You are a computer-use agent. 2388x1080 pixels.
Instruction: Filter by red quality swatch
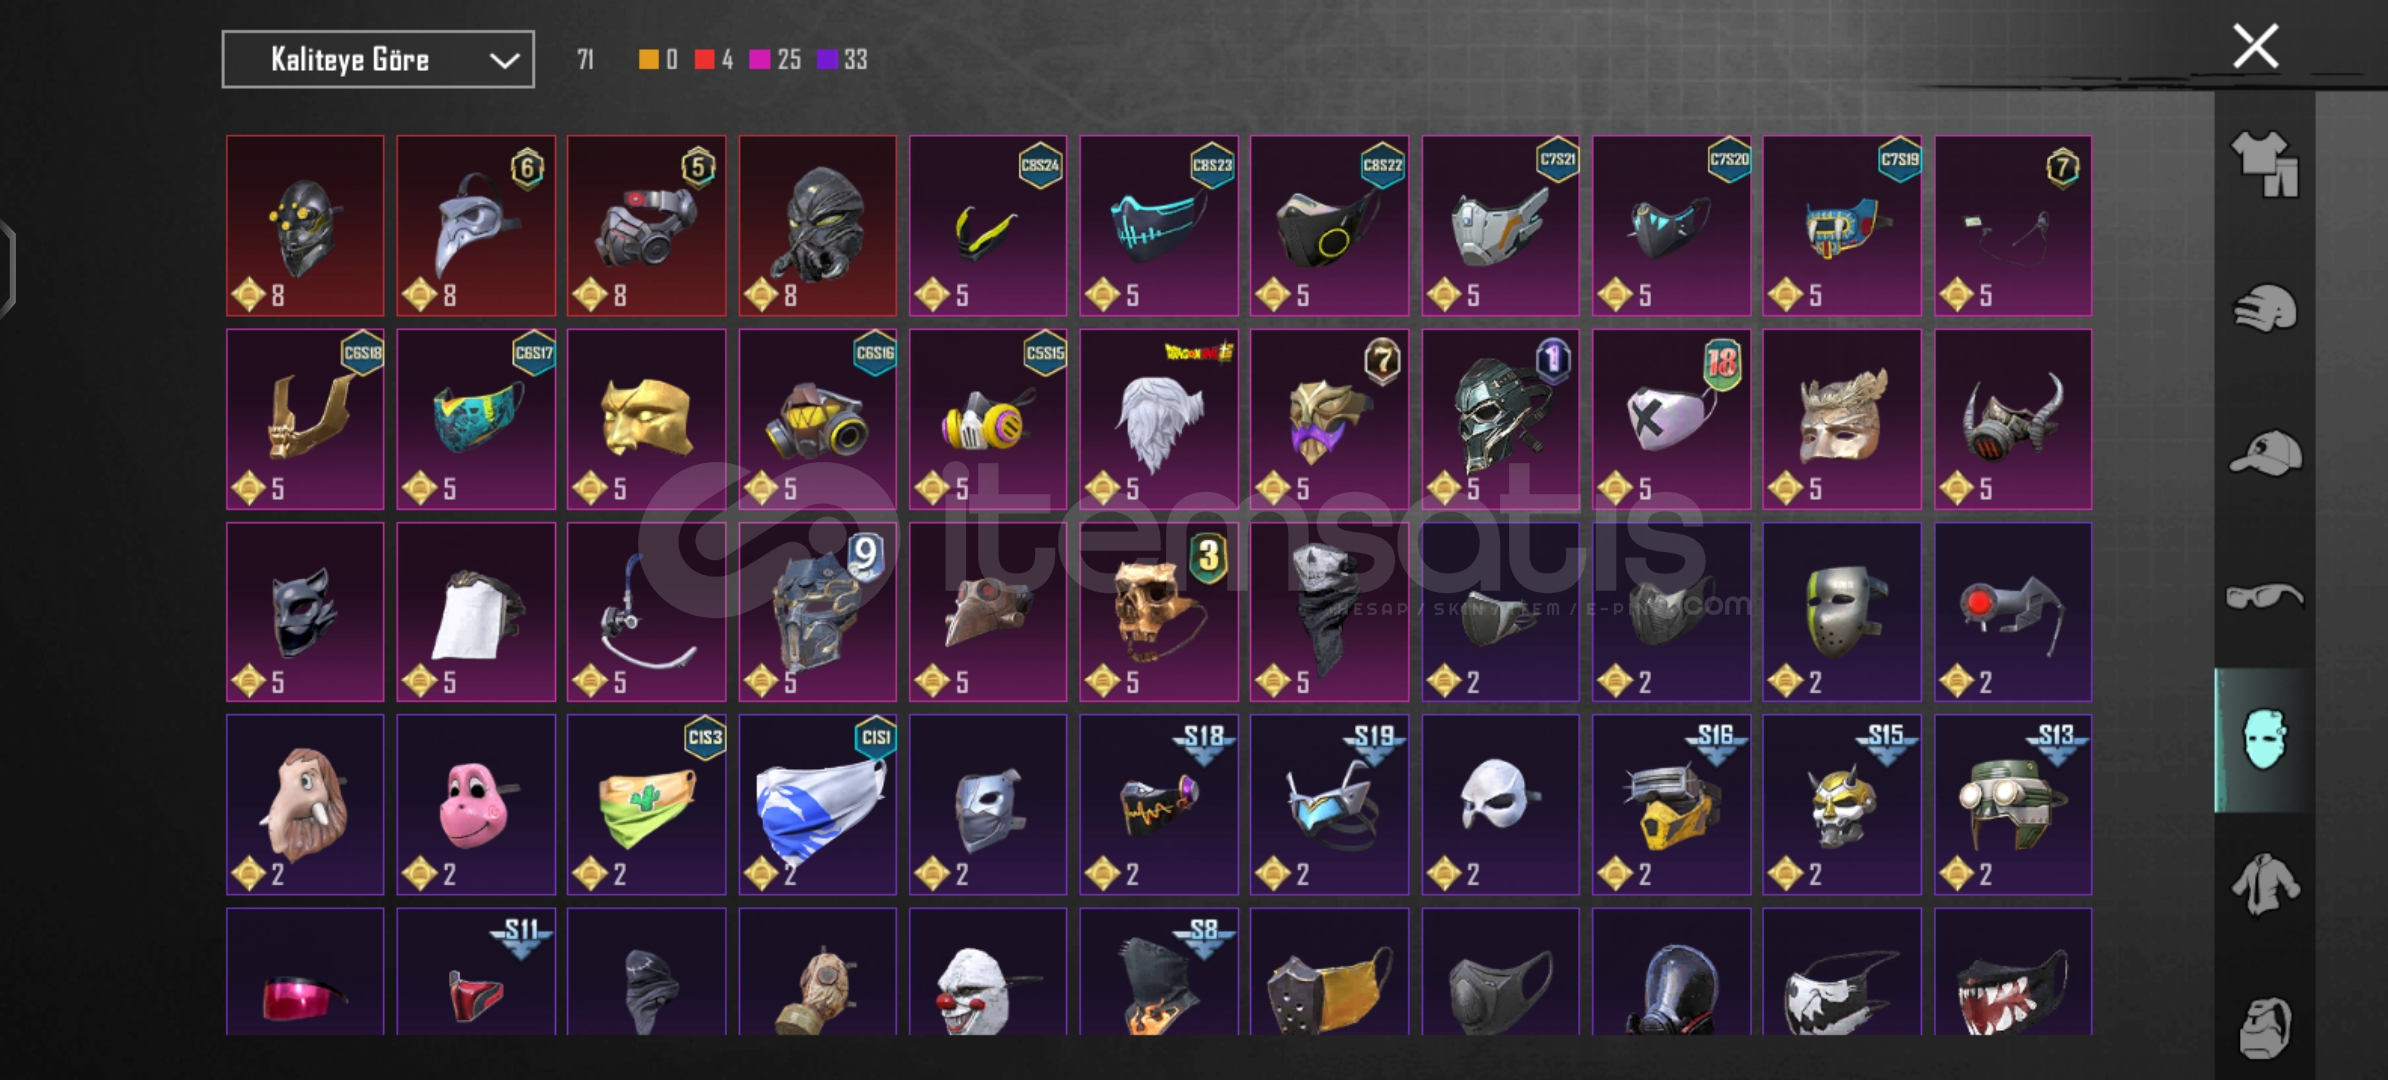point(705,60)
